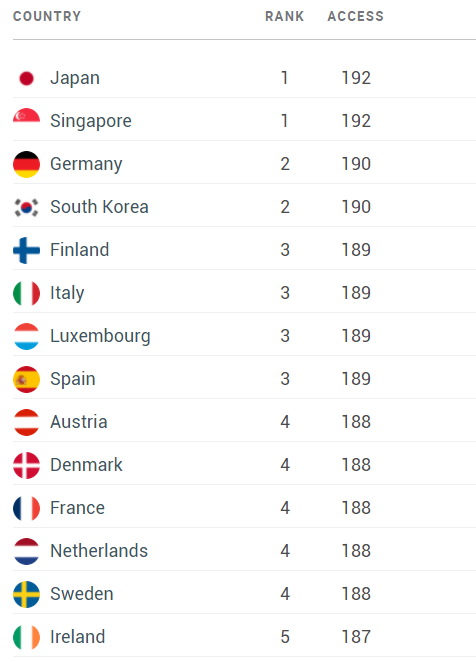Select the Sweden flag icon

coord(26,594)
